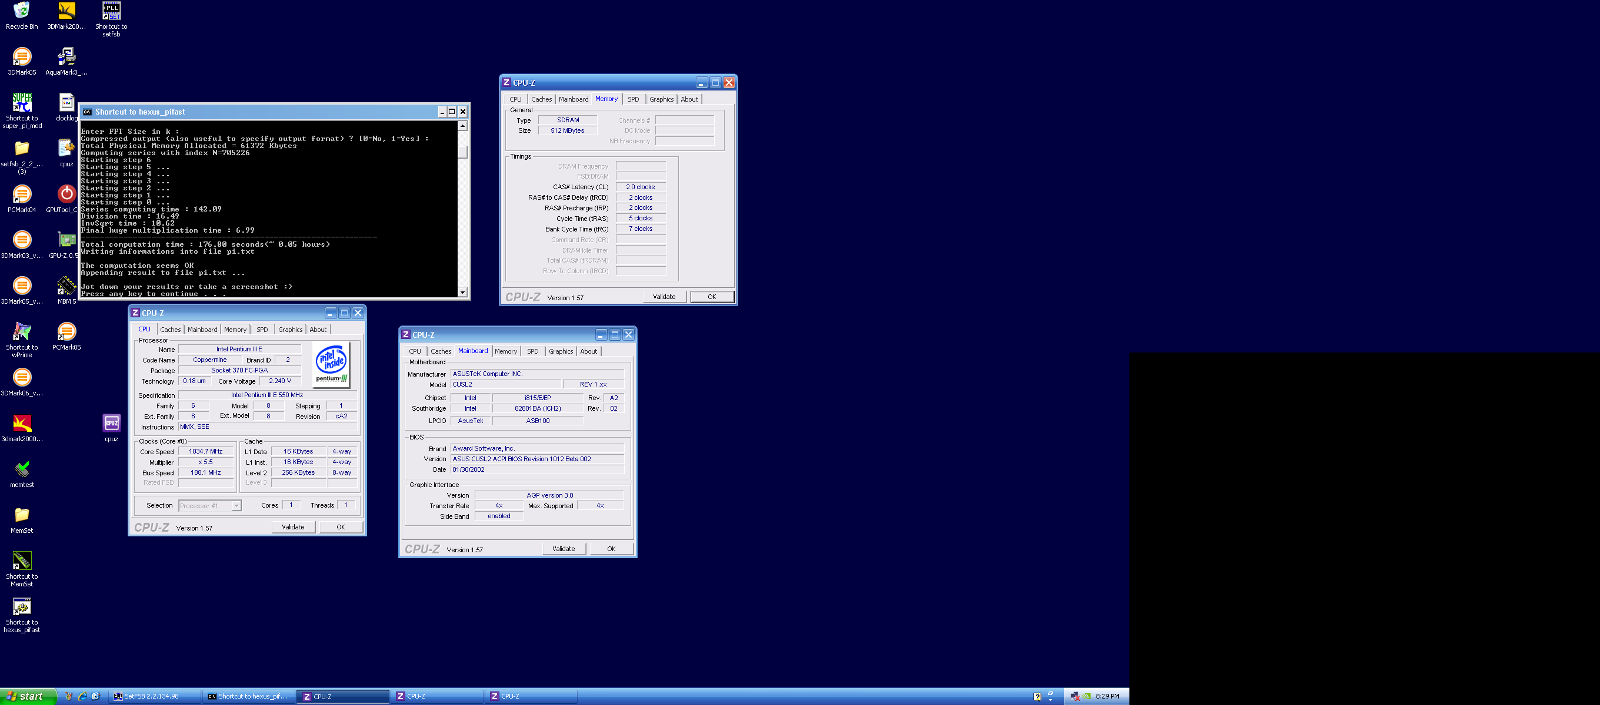Open Memory tab in Intel Pentium window
The image size is (1600, 705).
[235, 329]
